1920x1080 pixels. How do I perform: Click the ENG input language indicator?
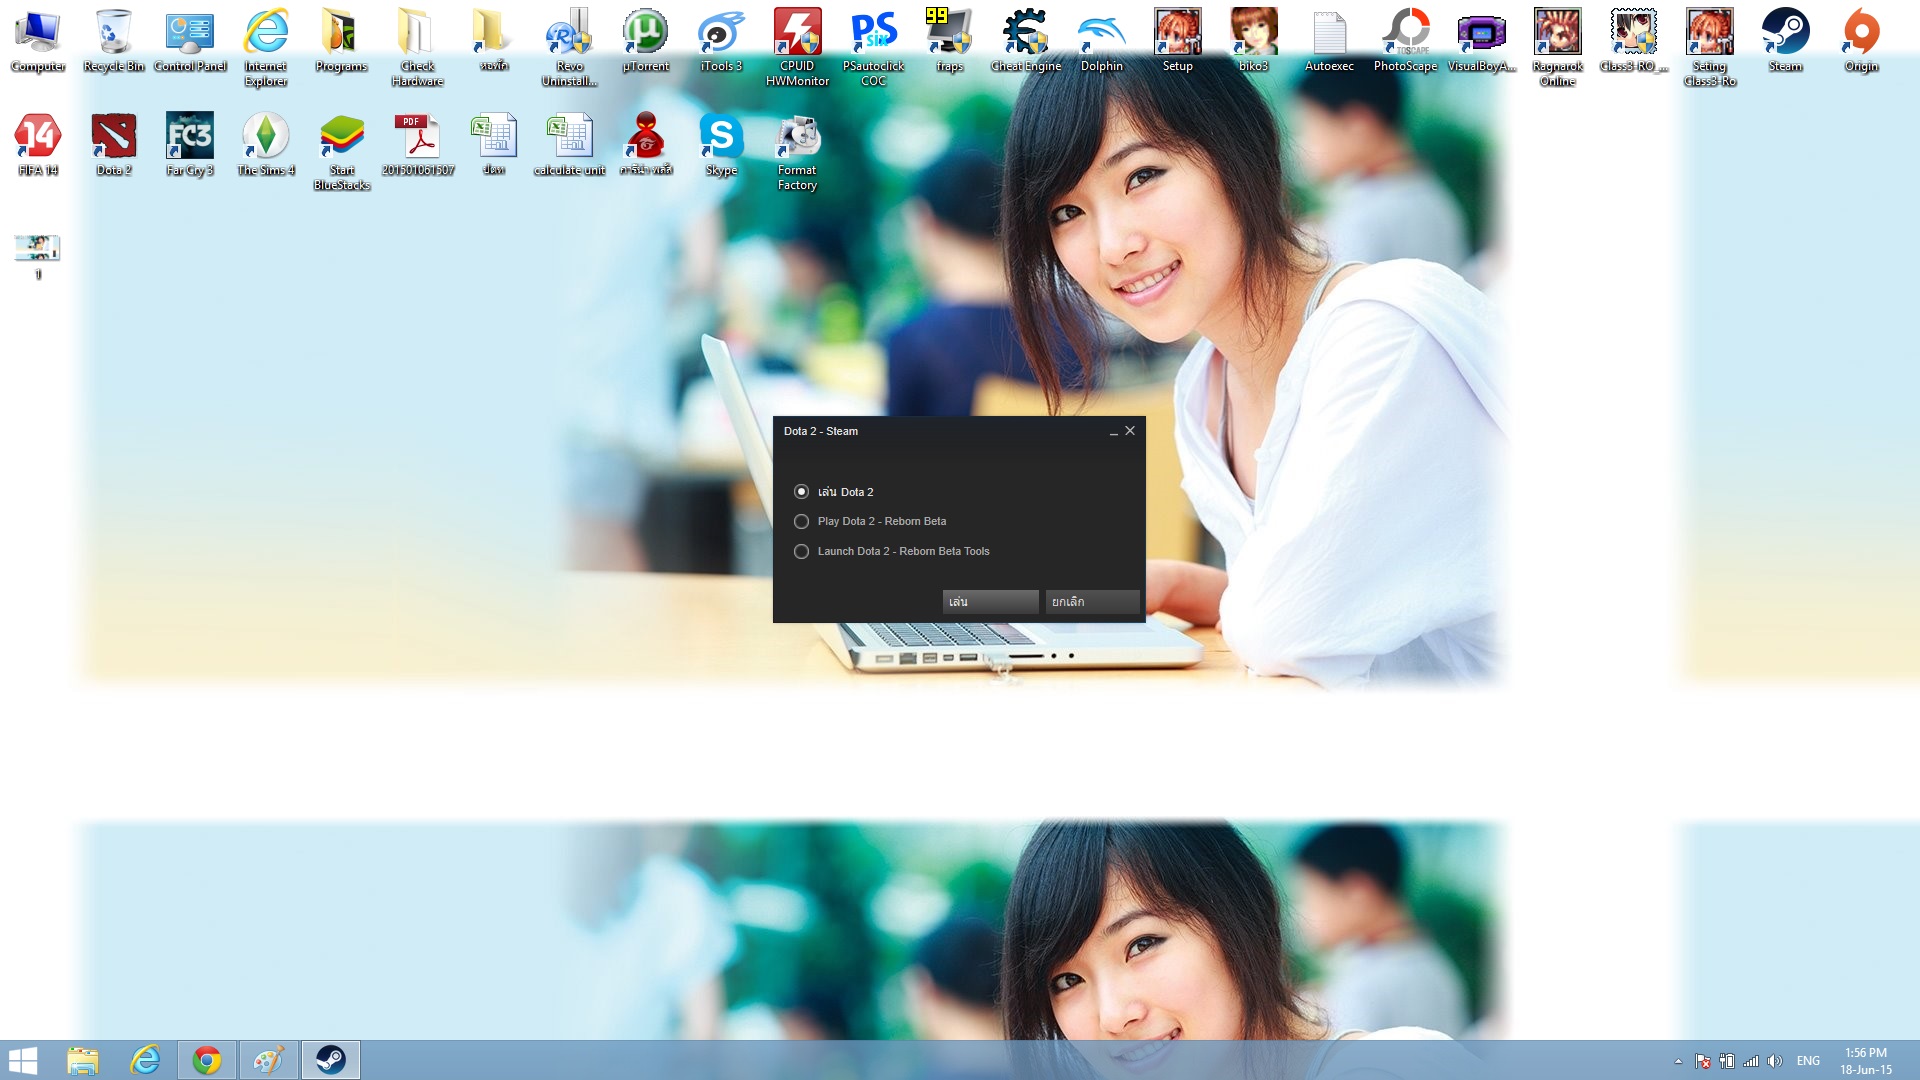[1808, 1061]
